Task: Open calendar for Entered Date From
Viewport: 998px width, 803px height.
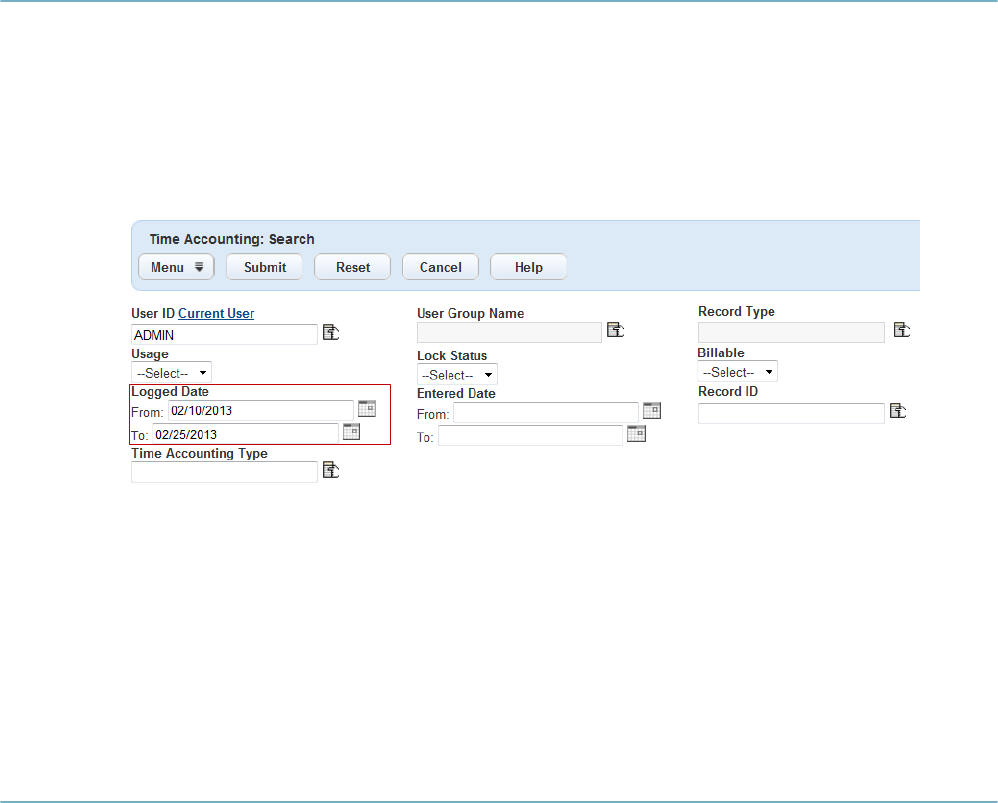Action: click(652, 410)
